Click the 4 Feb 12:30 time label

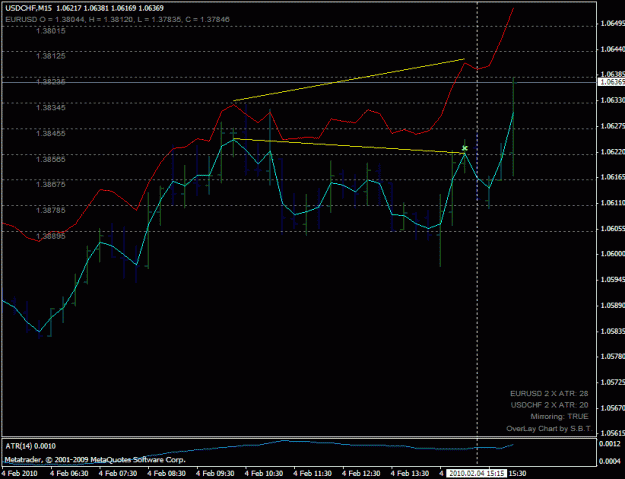click(361, 473)
